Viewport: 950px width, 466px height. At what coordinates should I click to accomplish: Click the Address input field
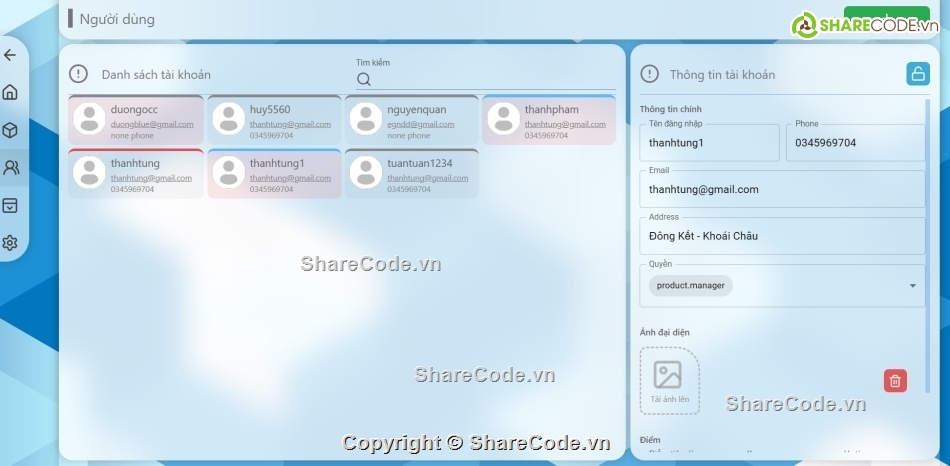click(x=783, y=236)
